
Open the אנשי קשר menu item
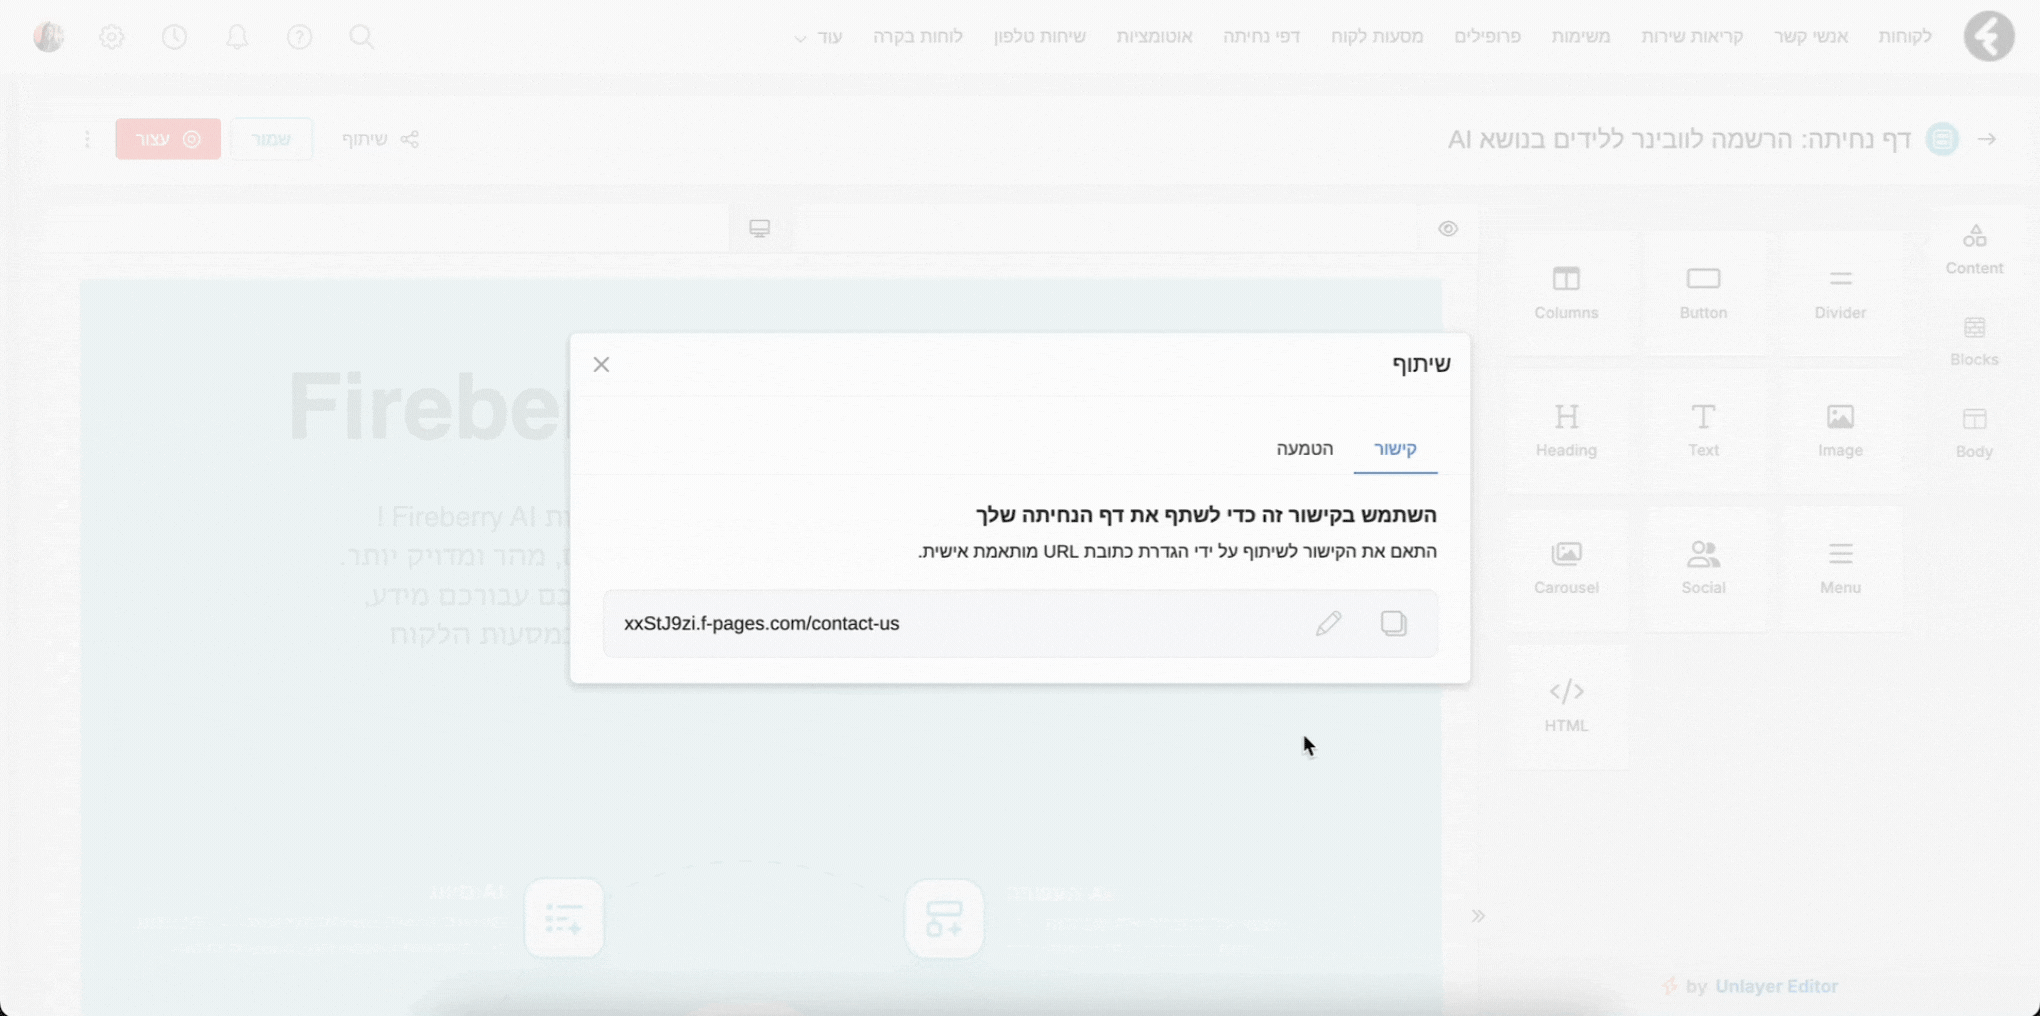coord(1811,36)
